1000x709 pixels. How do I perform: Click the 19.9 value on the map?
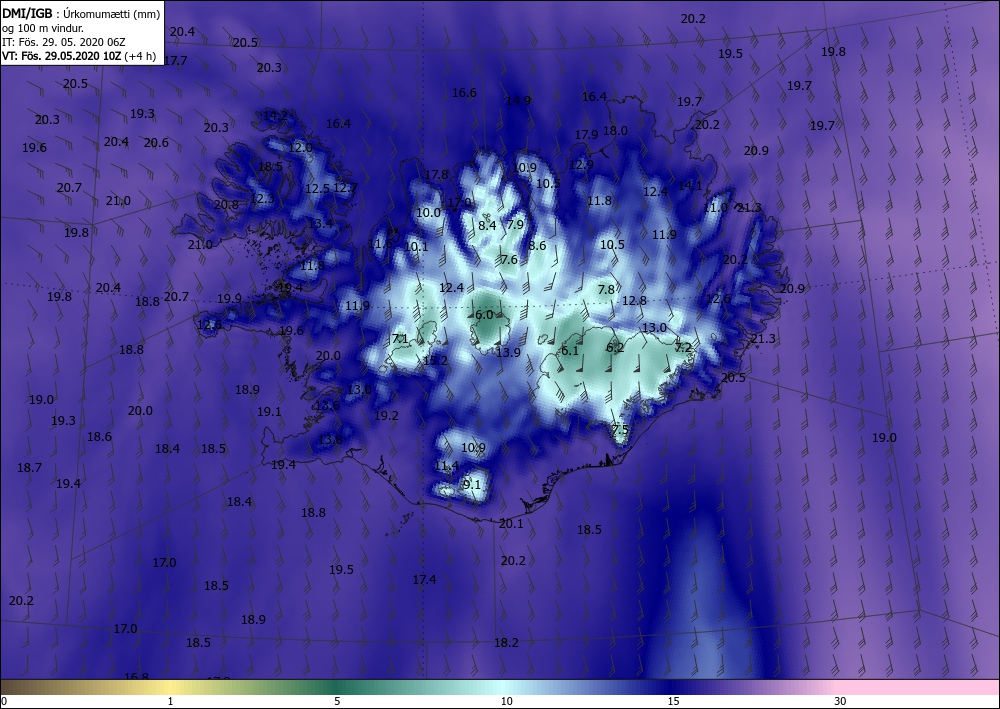(x=230, y=298)
